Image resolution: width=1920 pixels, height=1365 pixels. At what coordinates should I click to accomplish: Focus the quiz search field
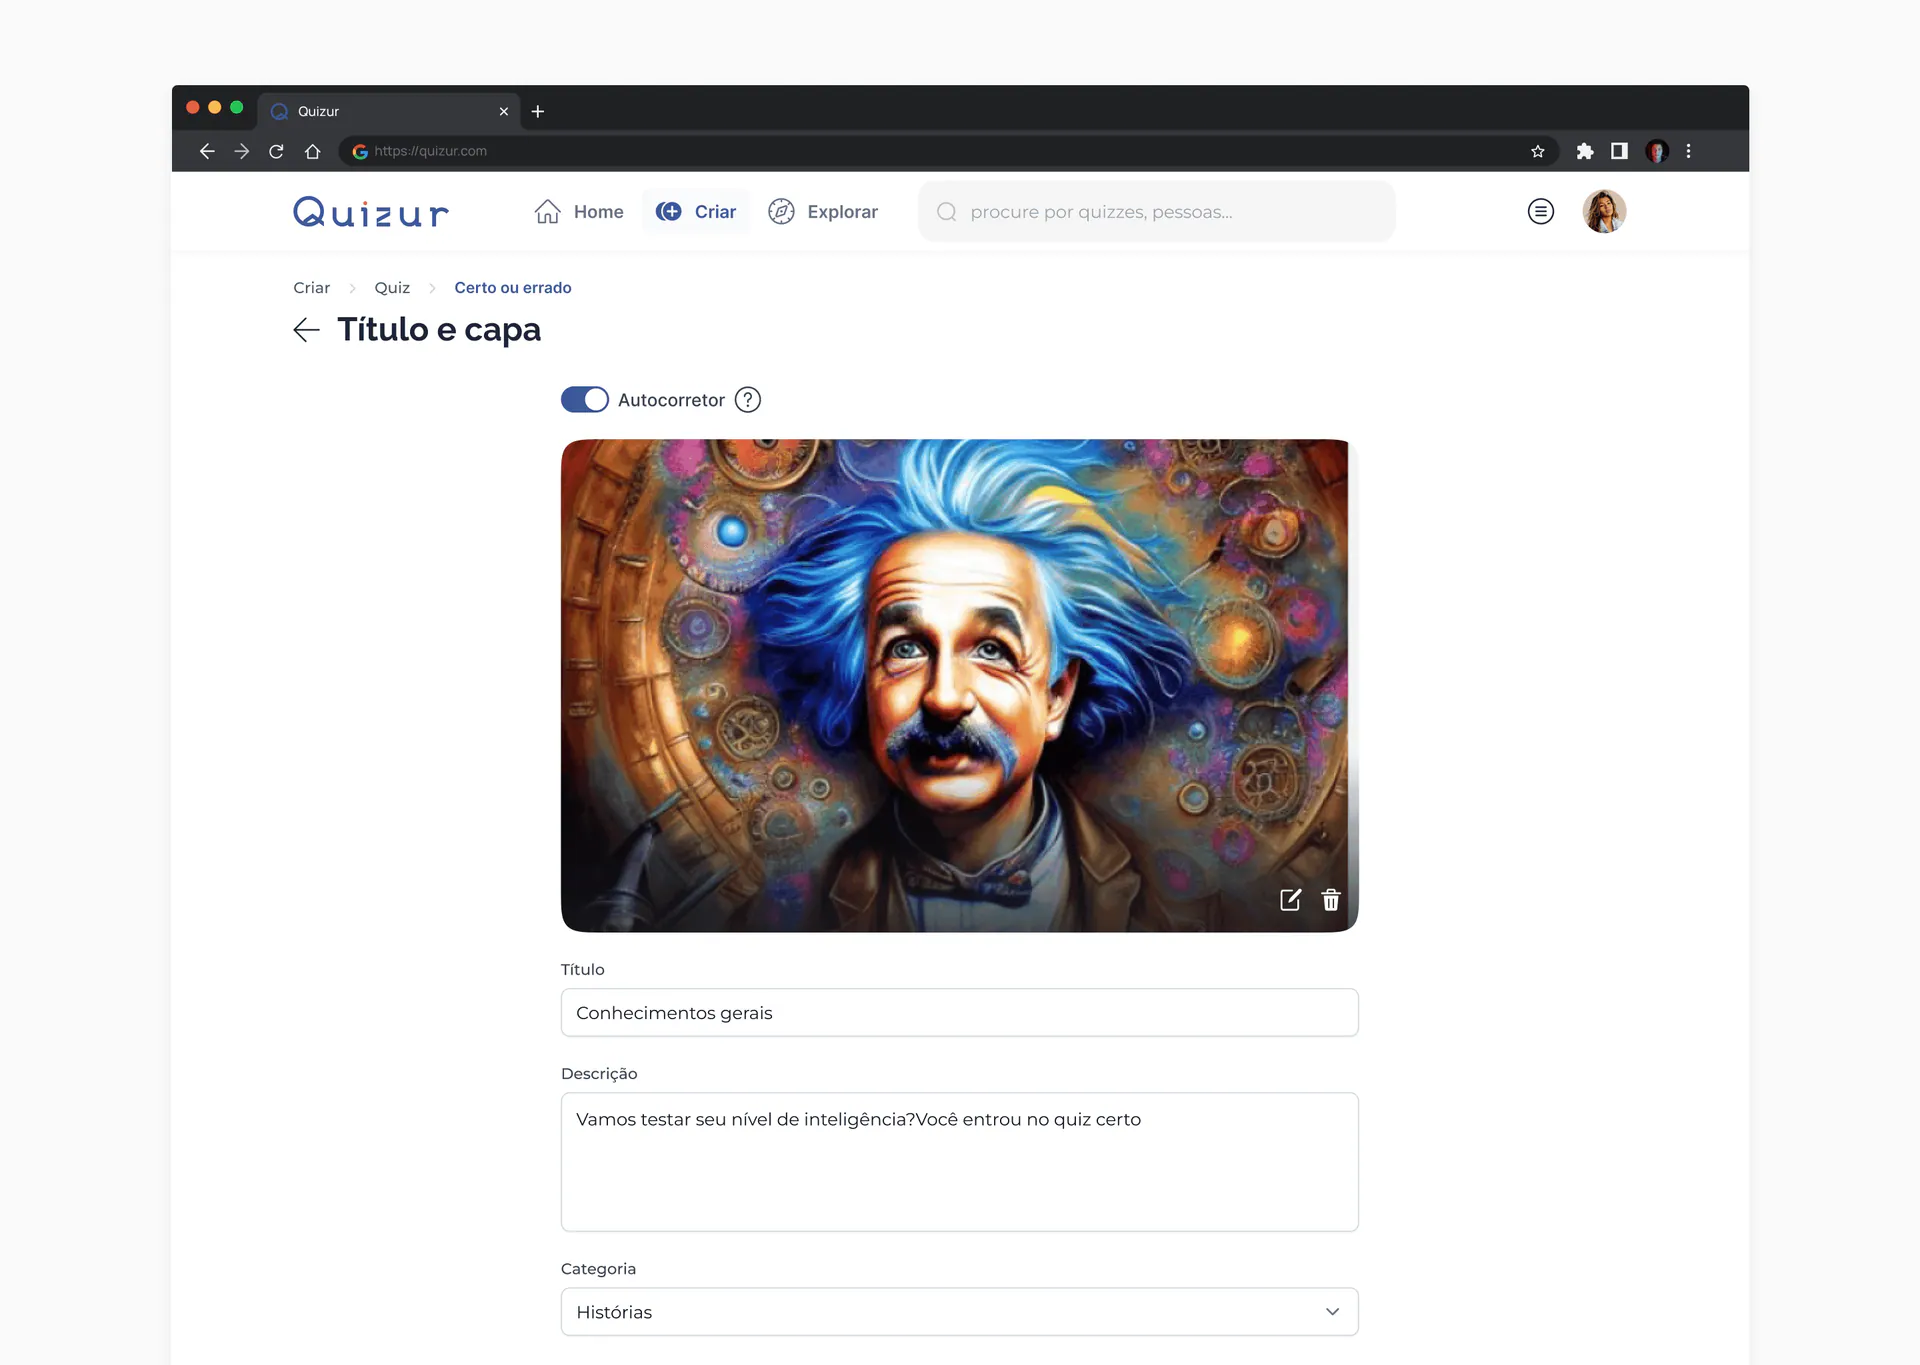[x=1156, y=212]
